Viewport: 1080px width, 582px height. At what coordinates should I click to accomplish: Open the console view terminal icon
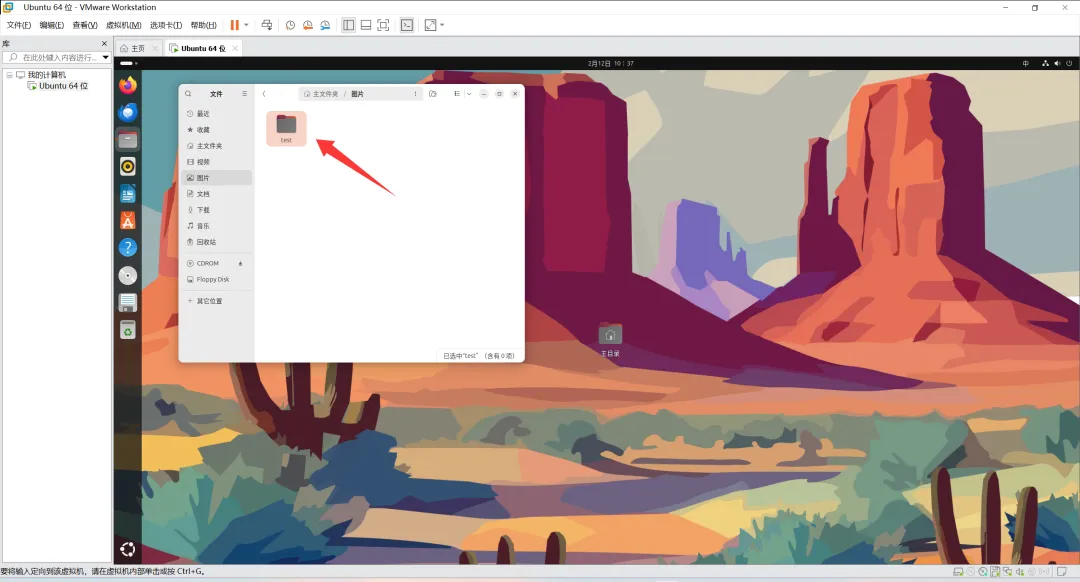click(x=407, y=25)
